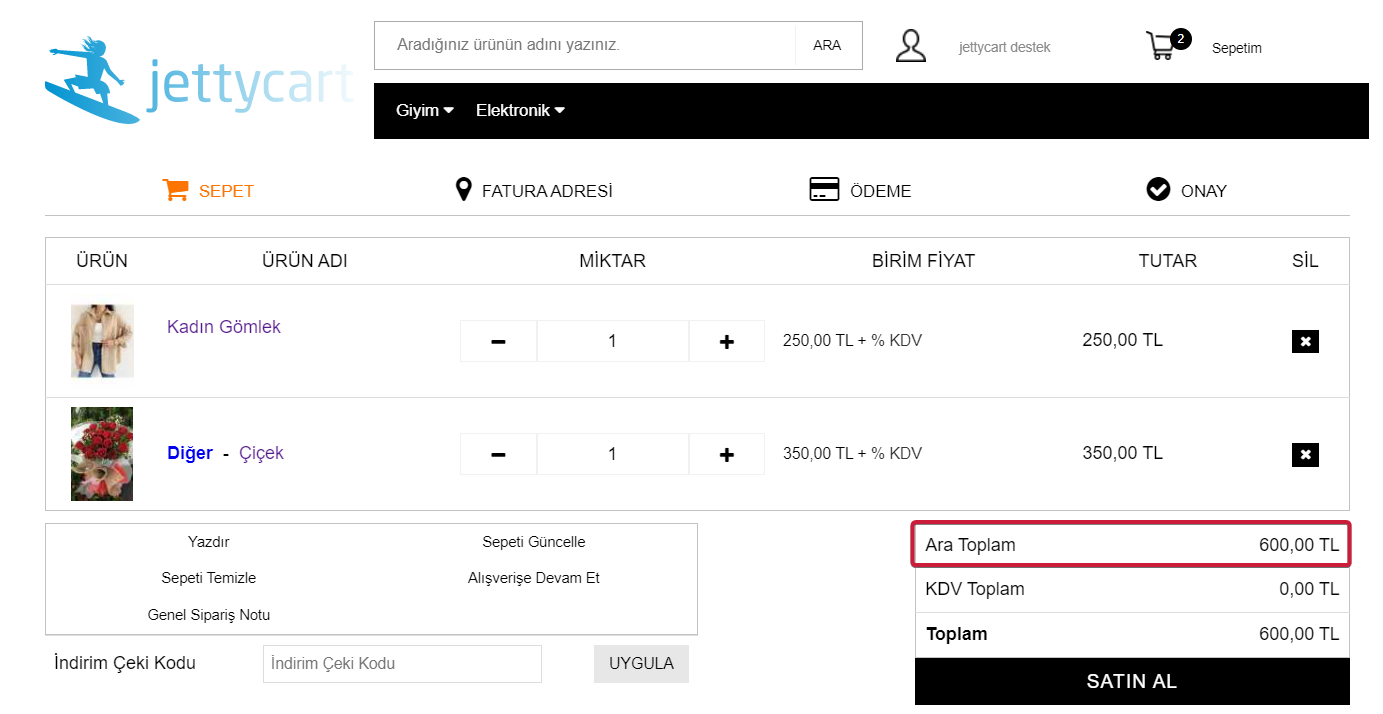Click the Kadın Gömlek quantity field

pyautogui.click(x=613, y=341)
